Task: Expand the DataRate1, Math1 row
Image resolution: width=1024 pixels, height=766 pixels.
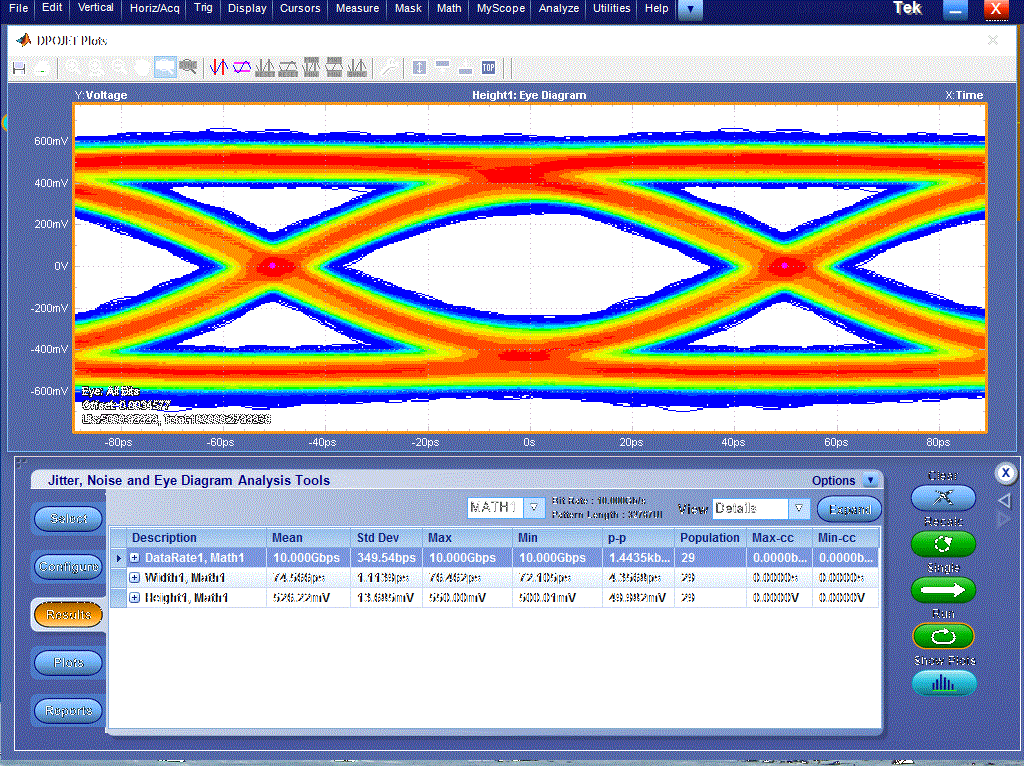Action: point(135,558)
